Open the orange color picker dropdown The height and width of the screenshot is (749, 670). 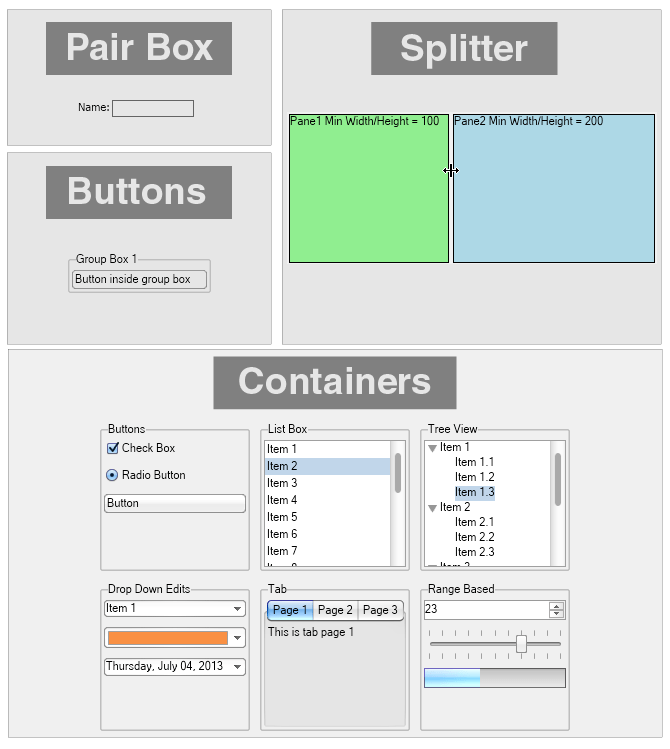(237, 638)
